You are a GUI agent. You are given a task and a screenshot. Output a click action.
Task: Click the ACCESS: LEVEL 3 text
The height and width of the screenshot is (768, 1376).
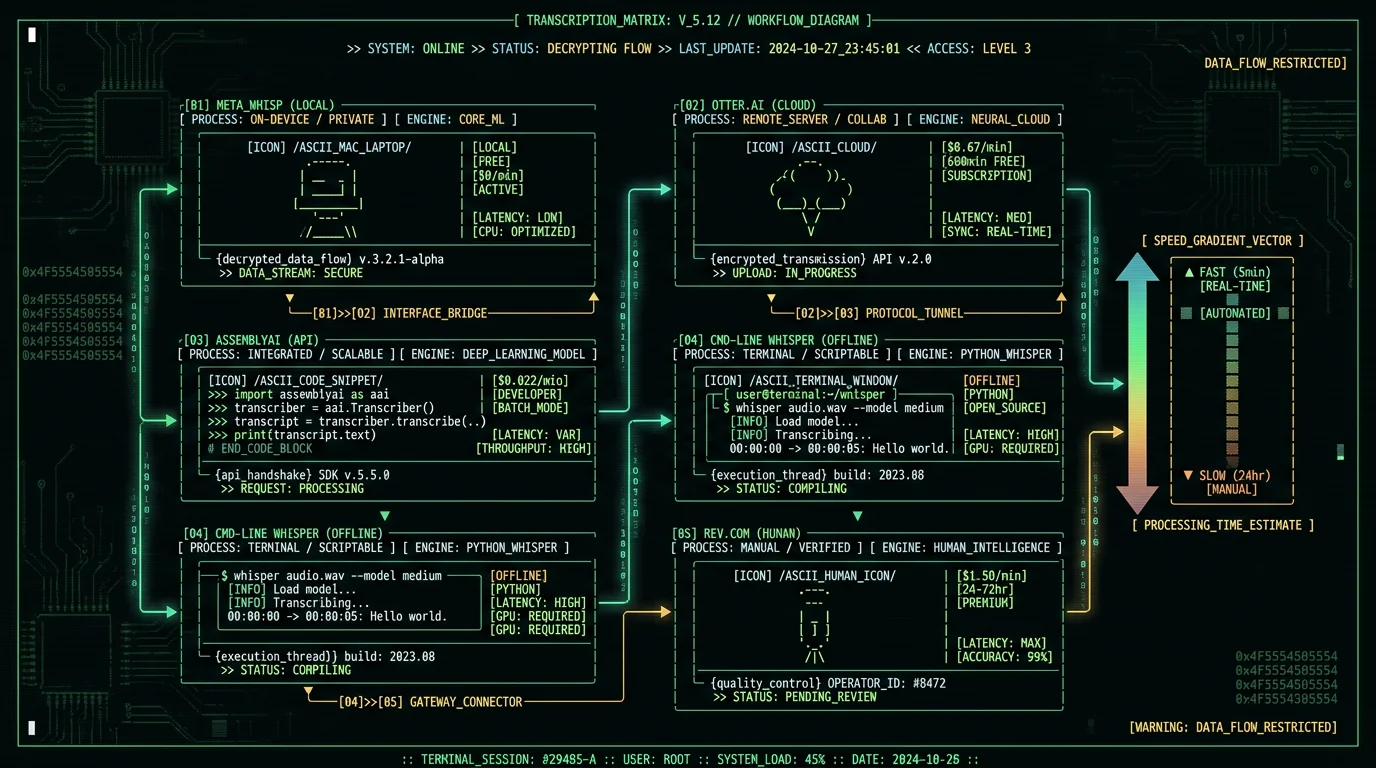click(979, 48)
